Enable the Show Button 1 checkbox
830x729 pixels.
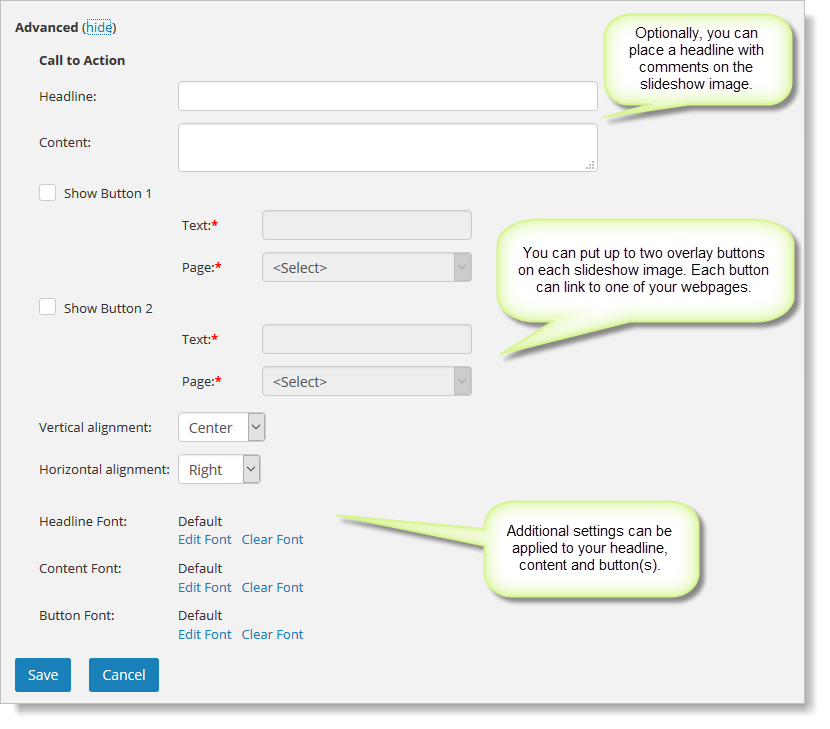(x=48, y=193)
